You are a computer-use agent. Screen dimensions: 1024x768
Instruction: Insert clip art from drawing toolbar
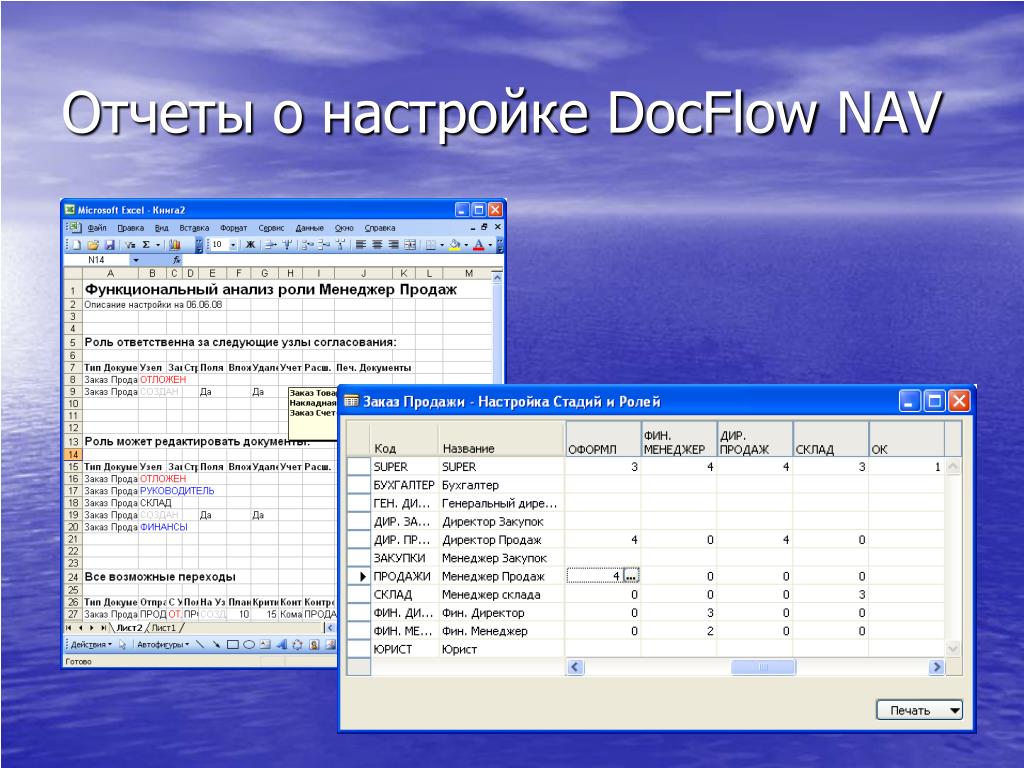click(314, 645)
